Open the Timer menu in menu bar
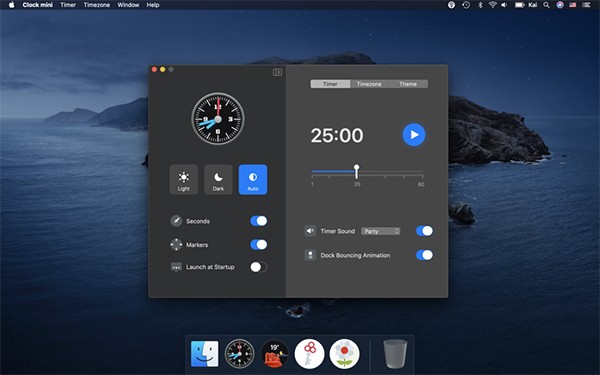The width and height of the screenshot is (600, 375). [68, 5]
